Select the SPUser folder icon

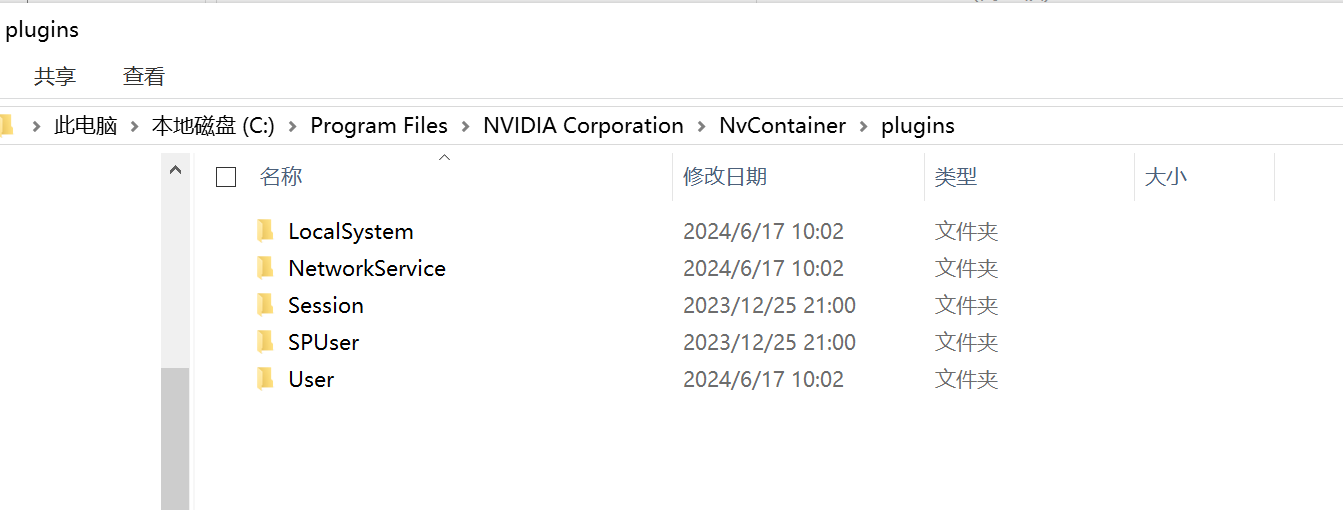[265, 342]
